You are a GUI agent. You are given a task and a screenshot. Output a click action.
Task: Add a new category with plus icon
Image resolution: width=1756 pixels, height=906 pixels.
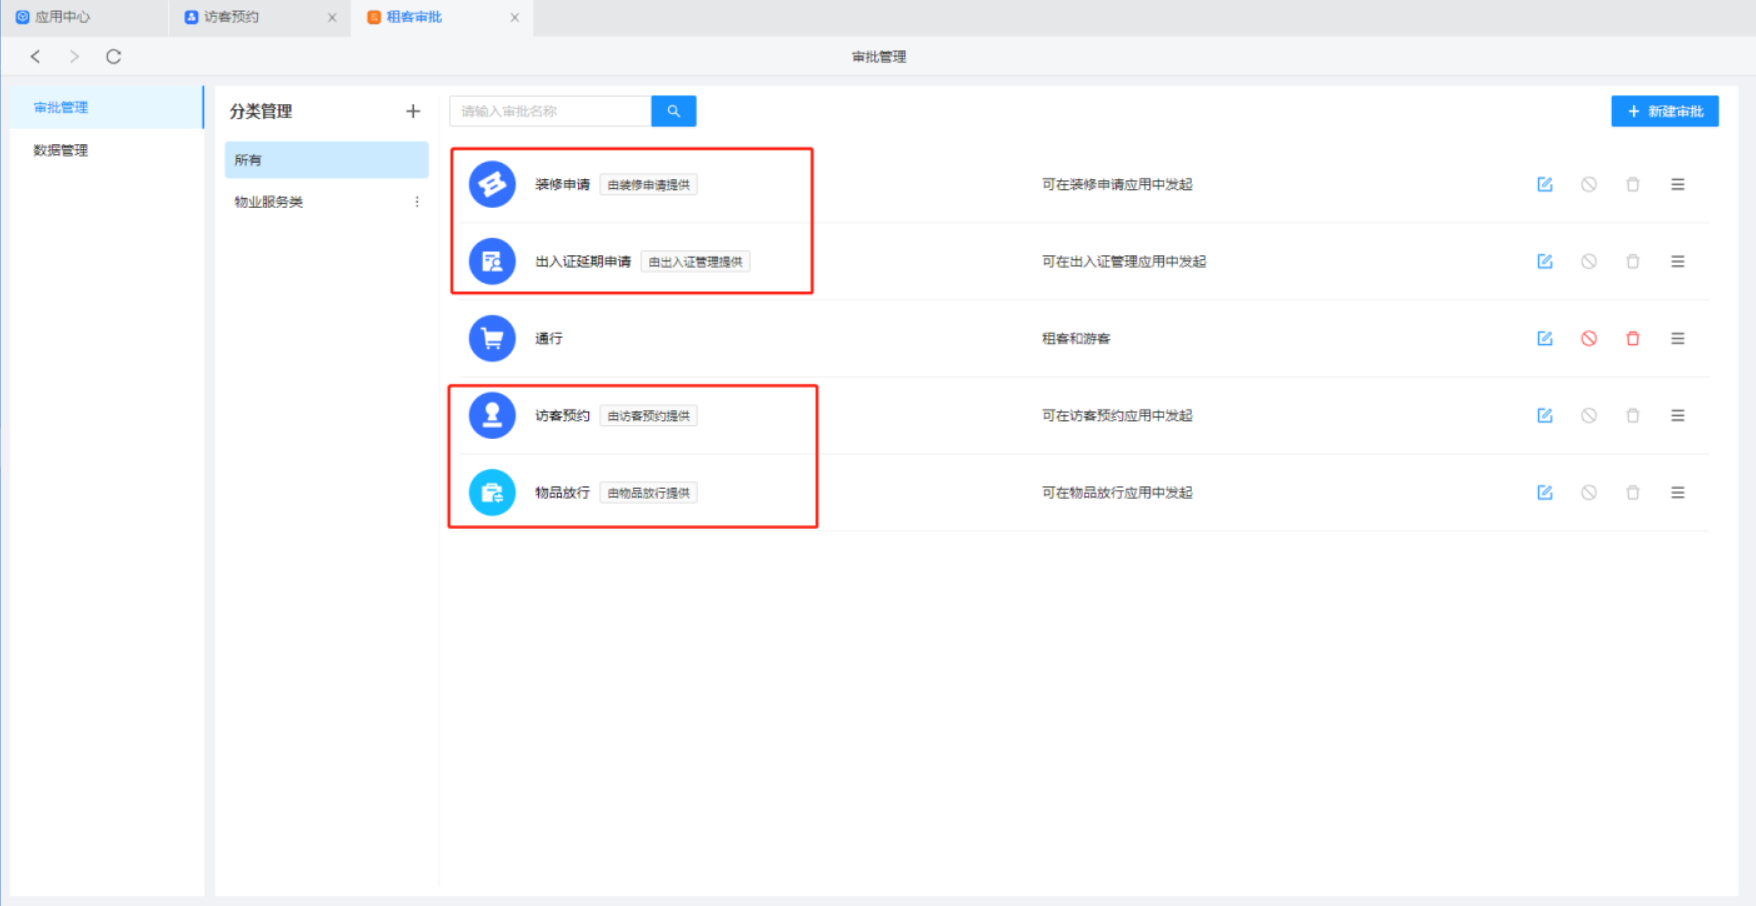pos(413,111)
